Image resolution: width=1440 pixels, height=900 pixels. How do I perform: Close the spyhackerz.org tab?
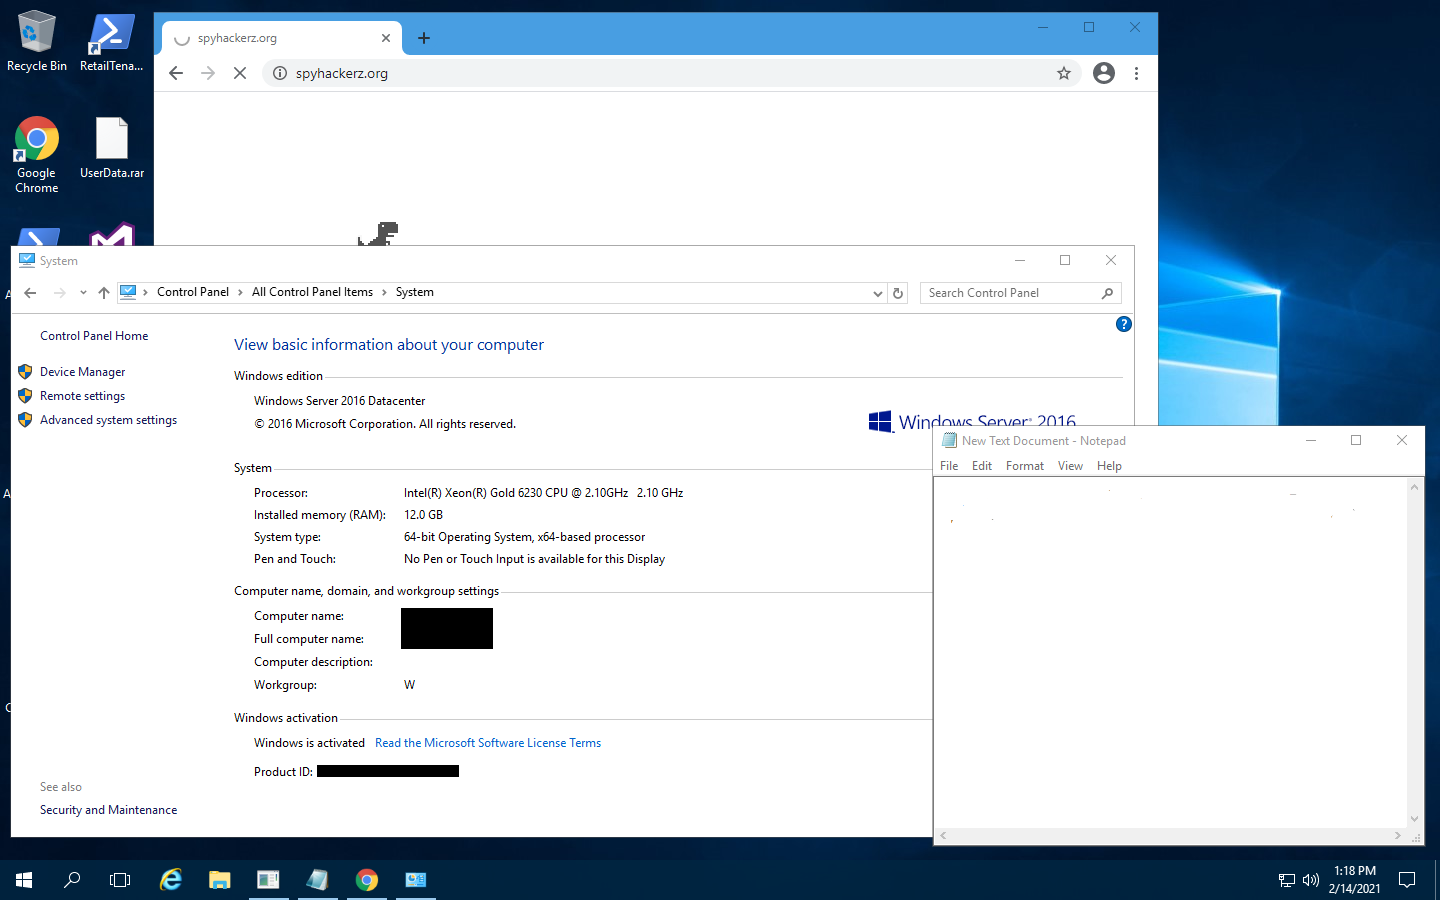click(386, 38)
